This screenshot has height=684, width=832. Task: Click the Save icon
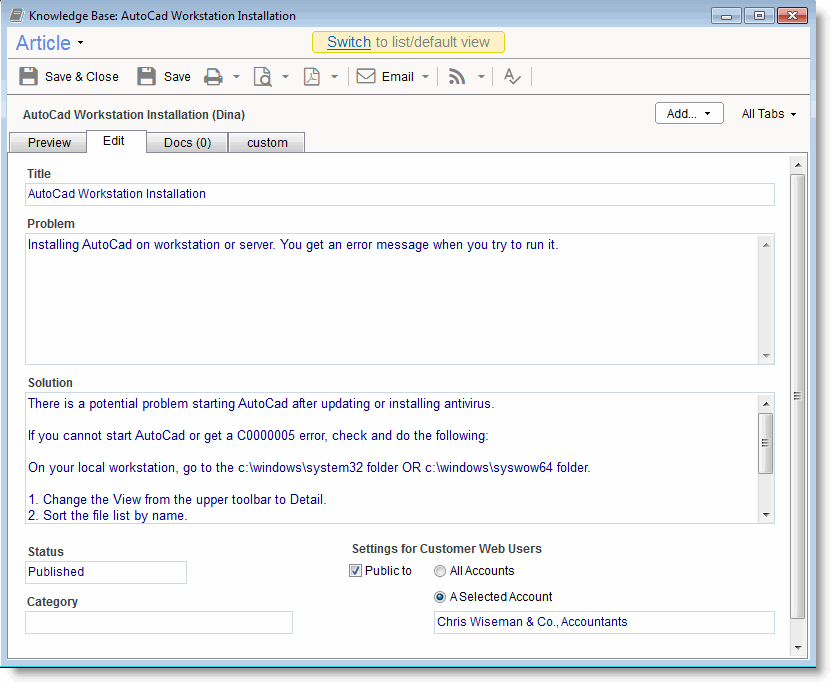click(147, 76)
